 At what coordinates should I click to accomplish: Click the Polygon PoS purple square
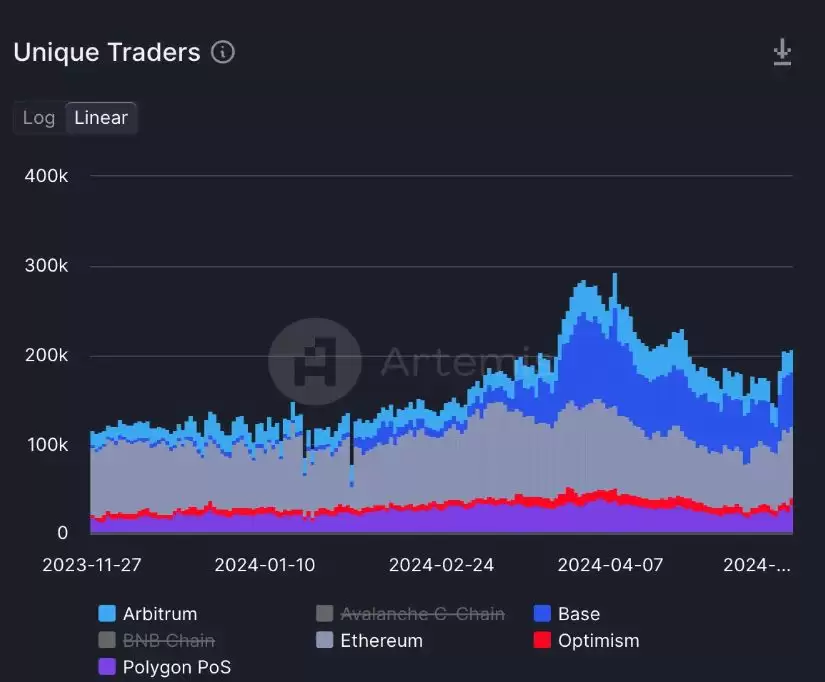[107, 666]
